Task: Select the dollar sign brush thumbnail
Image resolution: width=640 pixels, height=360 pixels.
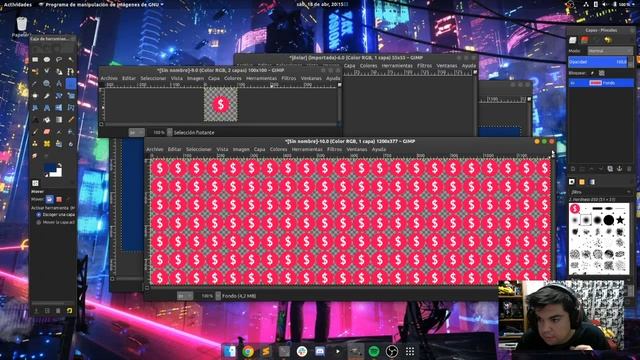Action: [x=575, y=209]
